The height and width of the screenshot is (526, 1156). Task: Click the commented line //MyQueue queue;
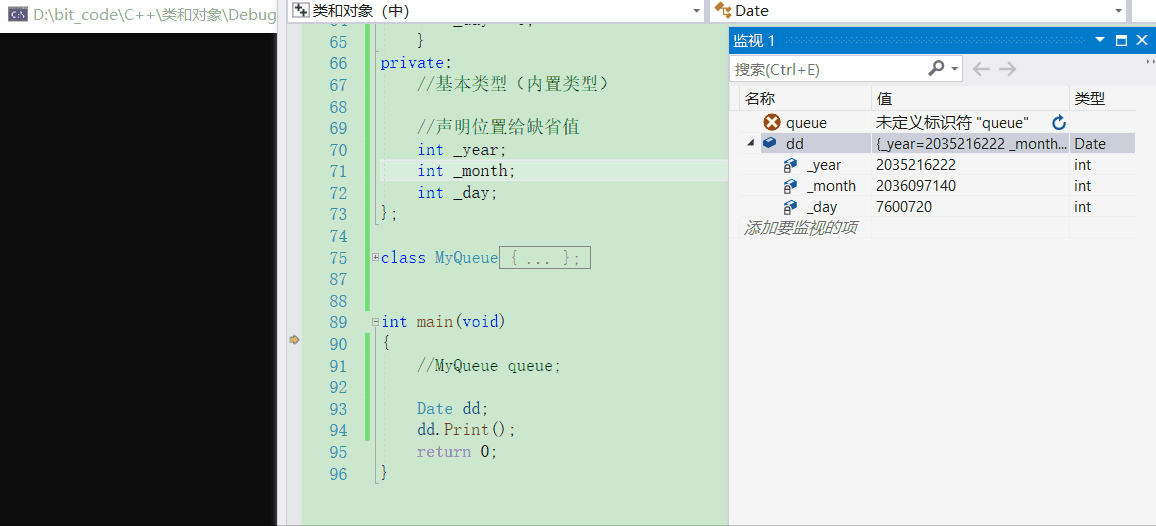point(490,366)
